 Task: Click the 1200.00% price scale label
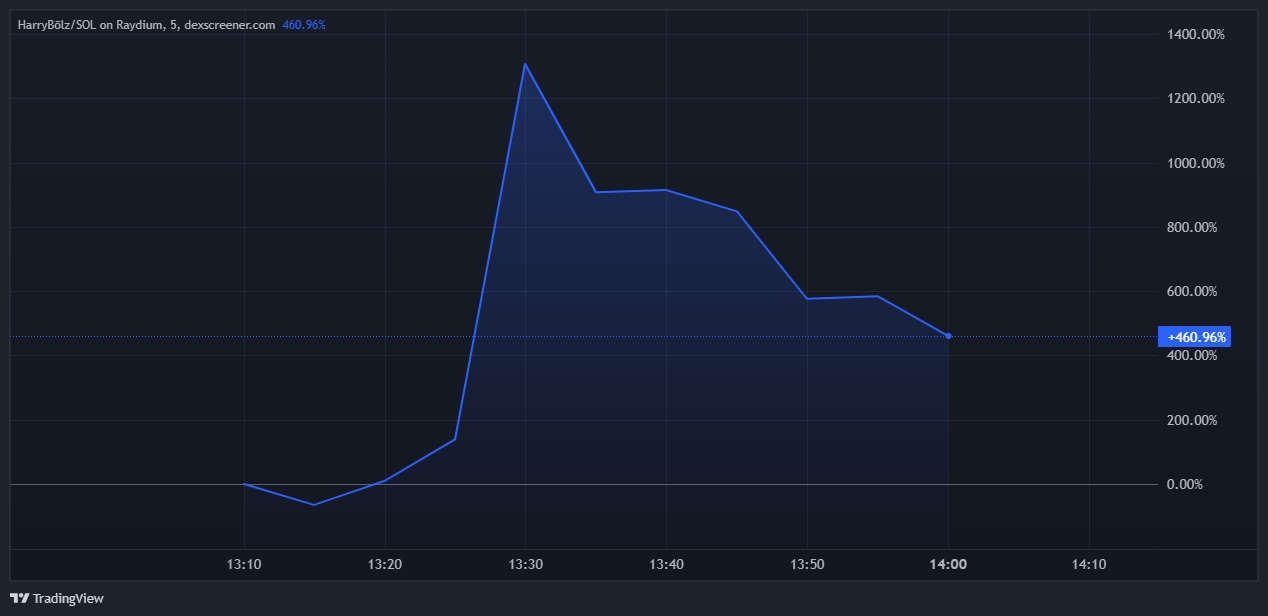click(1196, 99)
